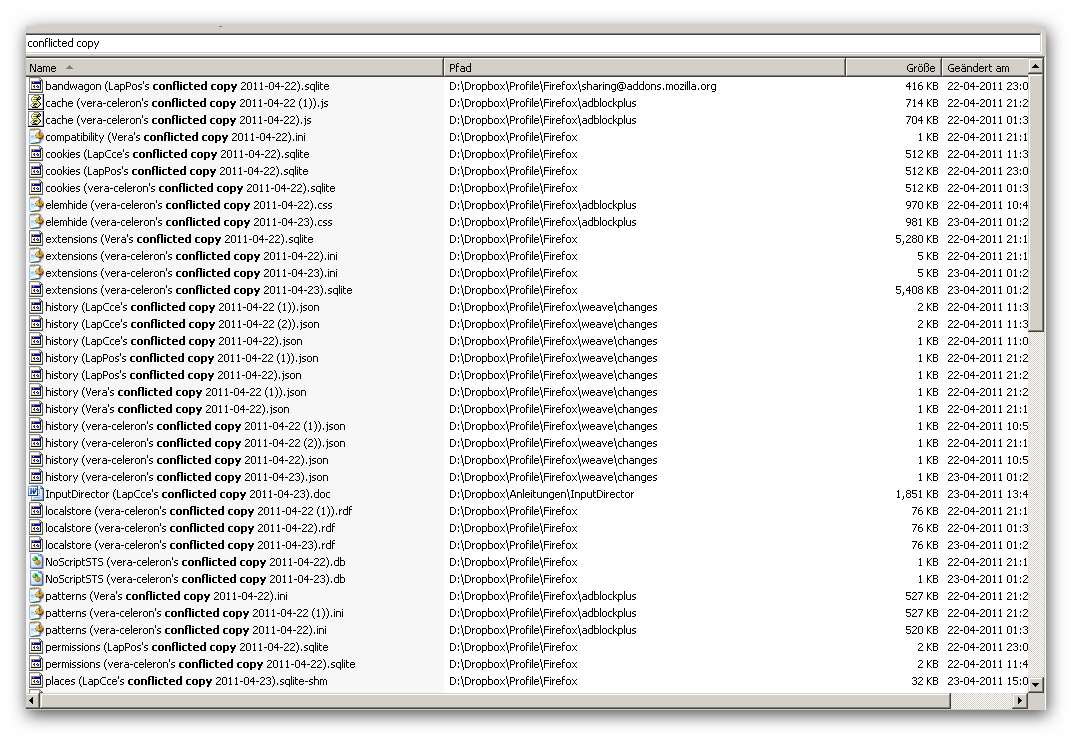Sort results by the Name column header

coord(234,68)
